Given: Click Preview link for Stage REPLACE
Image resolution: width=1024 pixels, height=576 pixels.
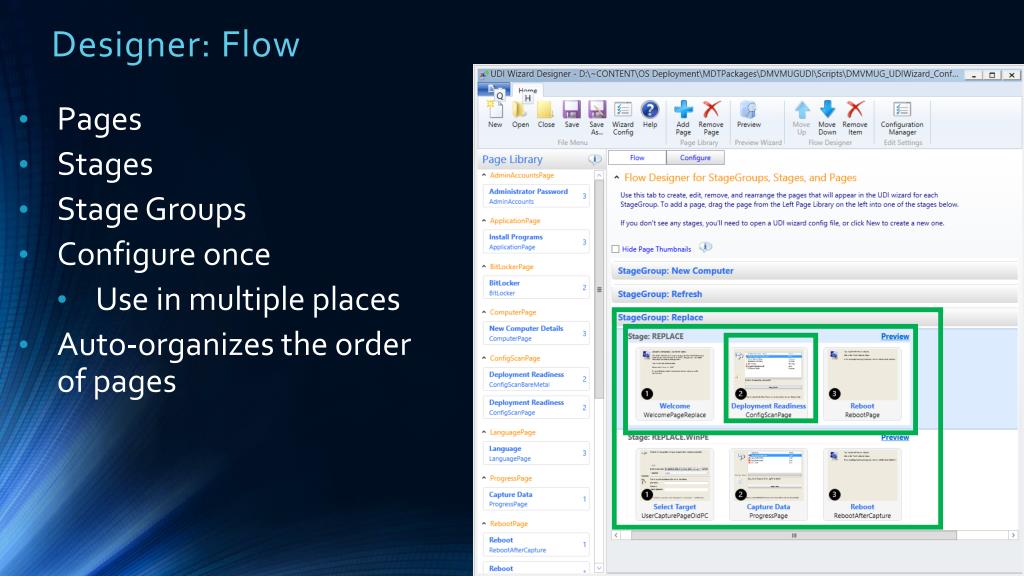Looking at the screenshot, I should tap(895, 336).
